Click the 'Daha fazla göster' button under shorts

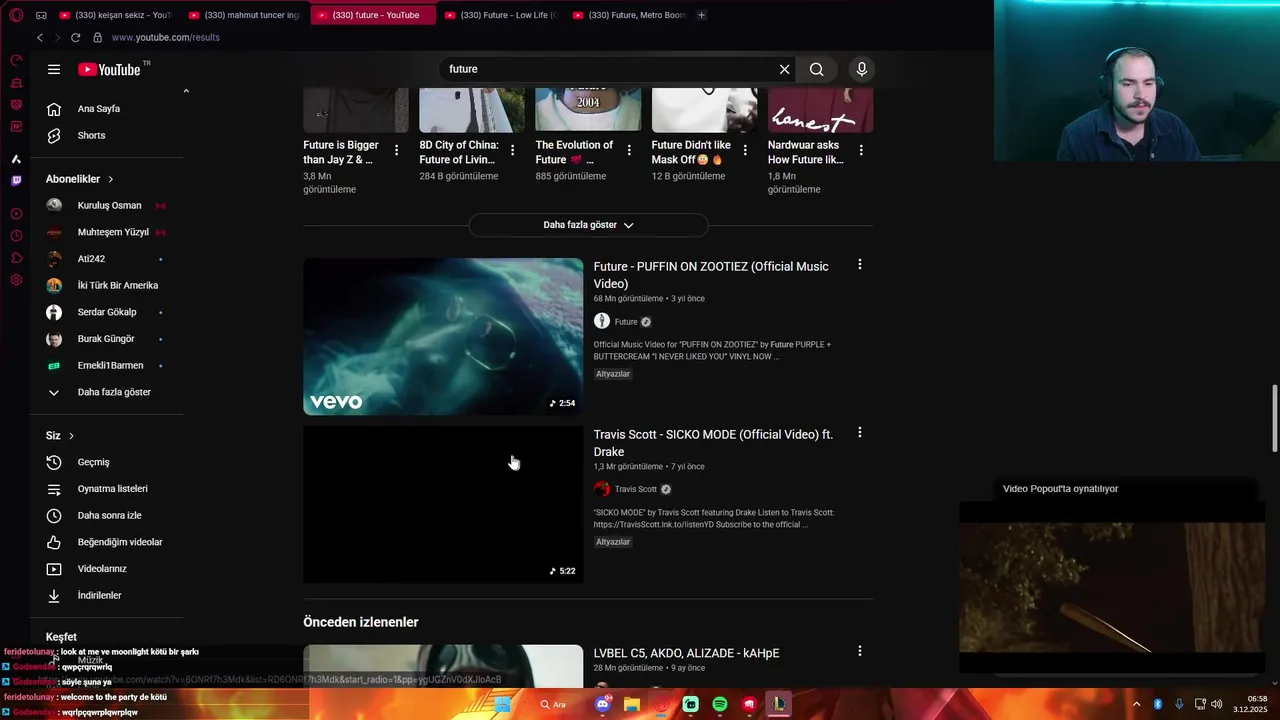588,225
